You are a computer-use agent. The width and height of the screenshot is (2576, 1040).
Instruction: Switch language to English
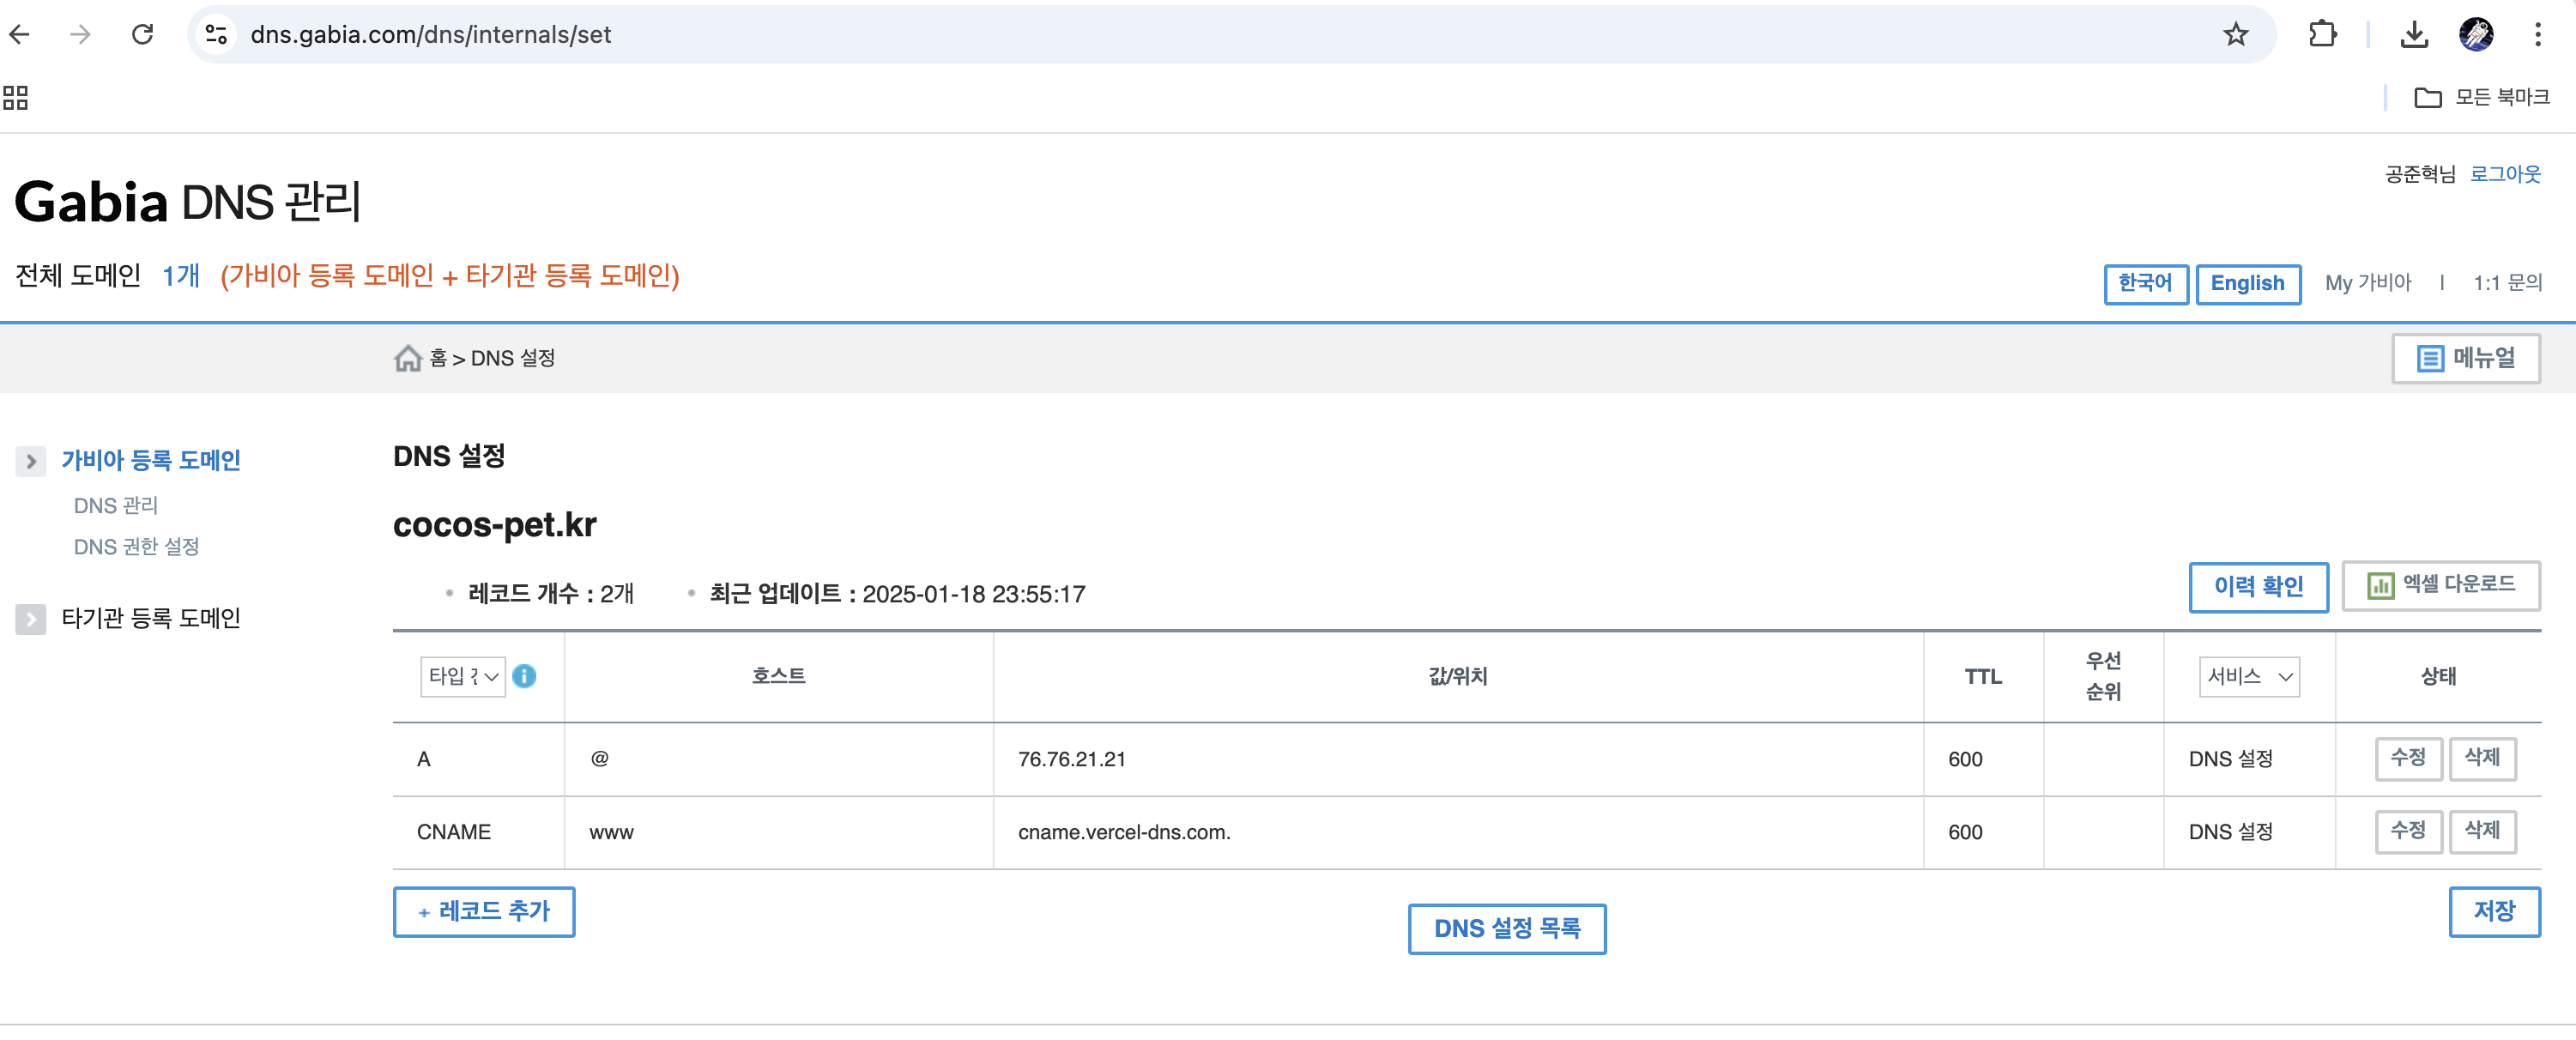point(2247,283)
